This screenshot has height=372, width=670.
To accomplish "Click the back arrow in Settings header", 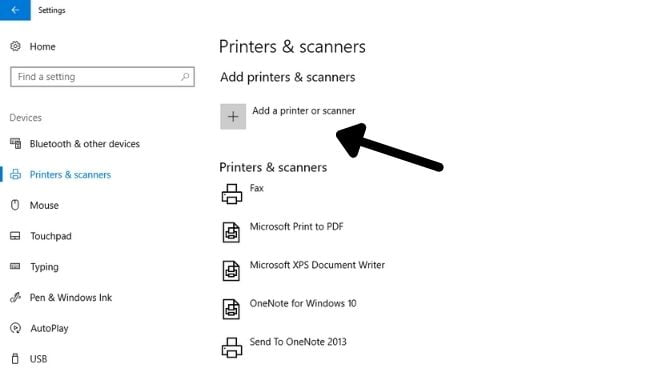I will pyautogui.click(x=15, y=10).
